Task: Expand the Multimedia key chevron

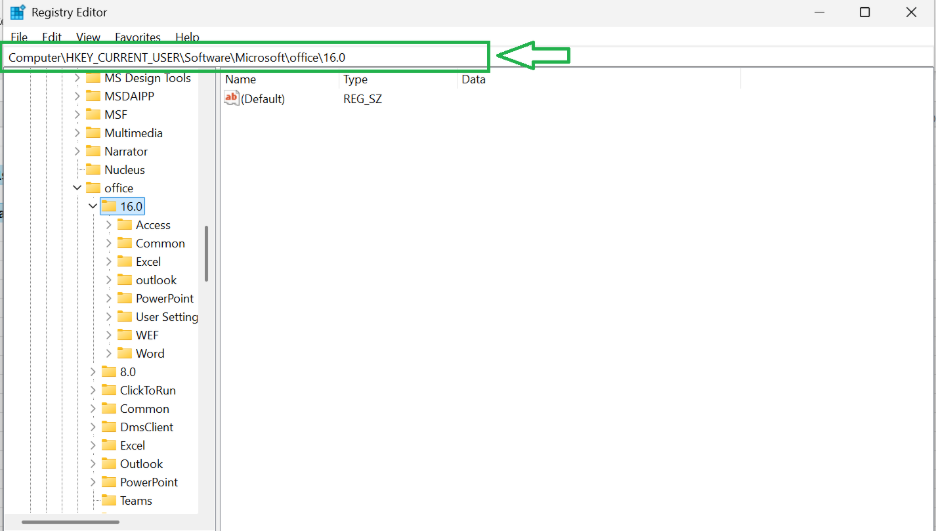Action: coord(77,133)
